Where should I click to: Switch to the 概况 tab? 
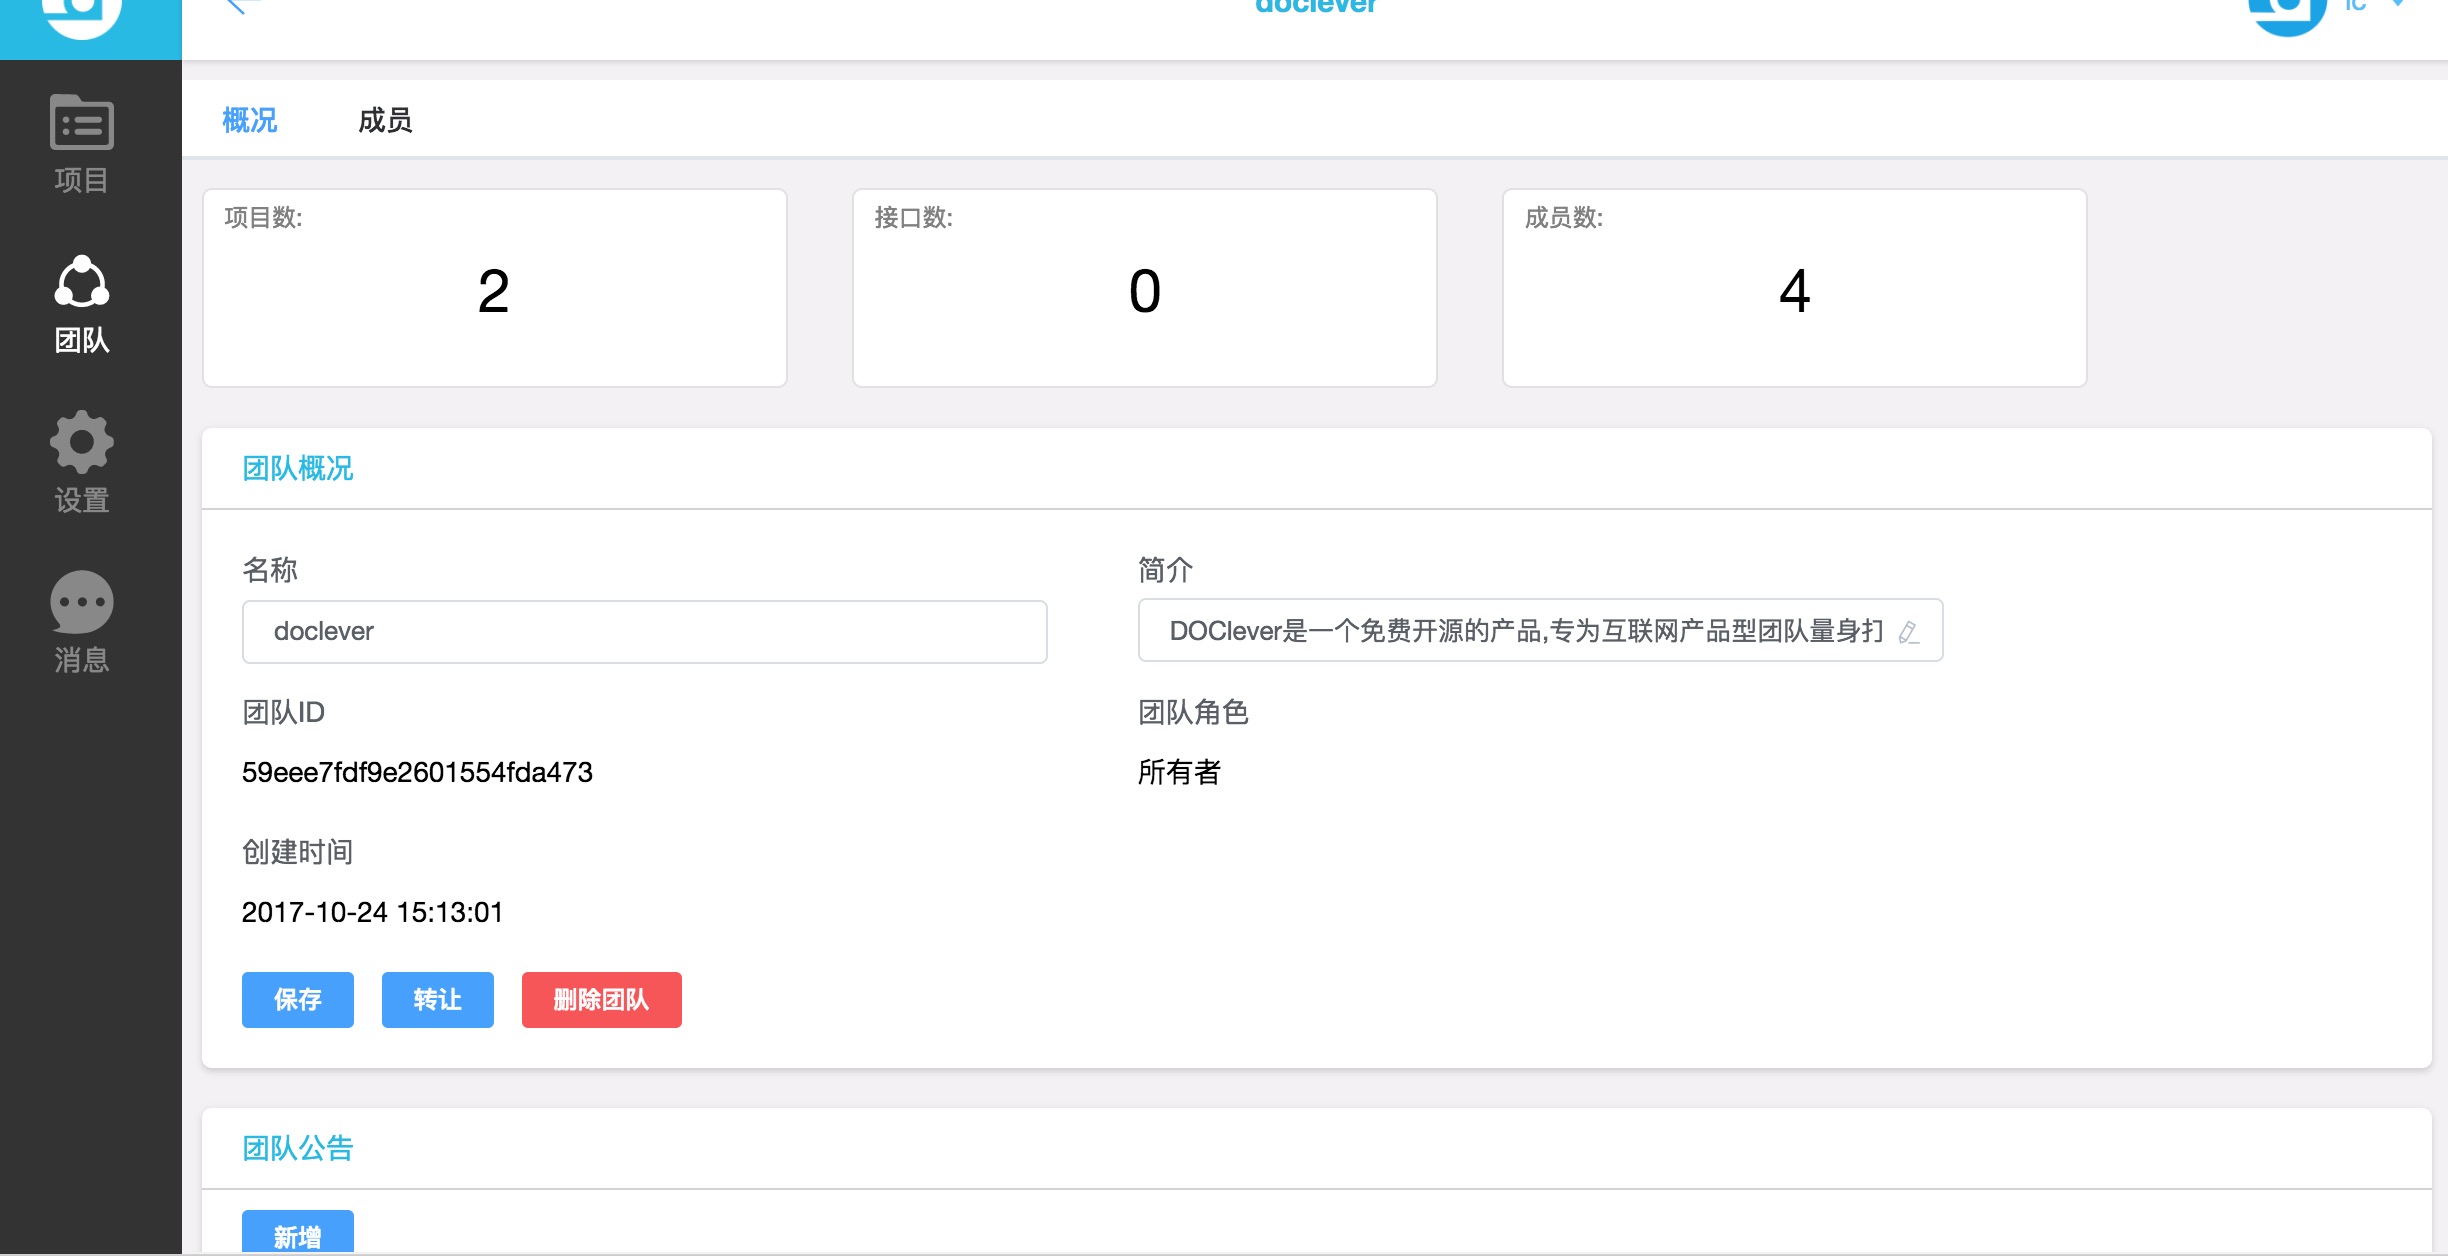tap(250, 120)
